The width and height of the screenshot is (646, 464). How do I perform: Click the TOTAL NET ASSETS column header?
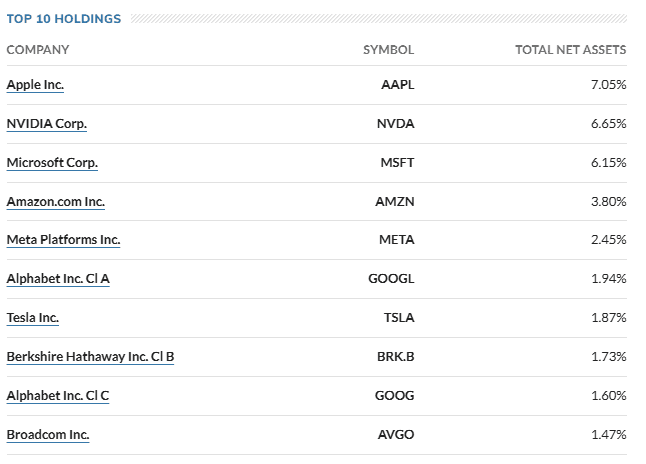[571, 50]
